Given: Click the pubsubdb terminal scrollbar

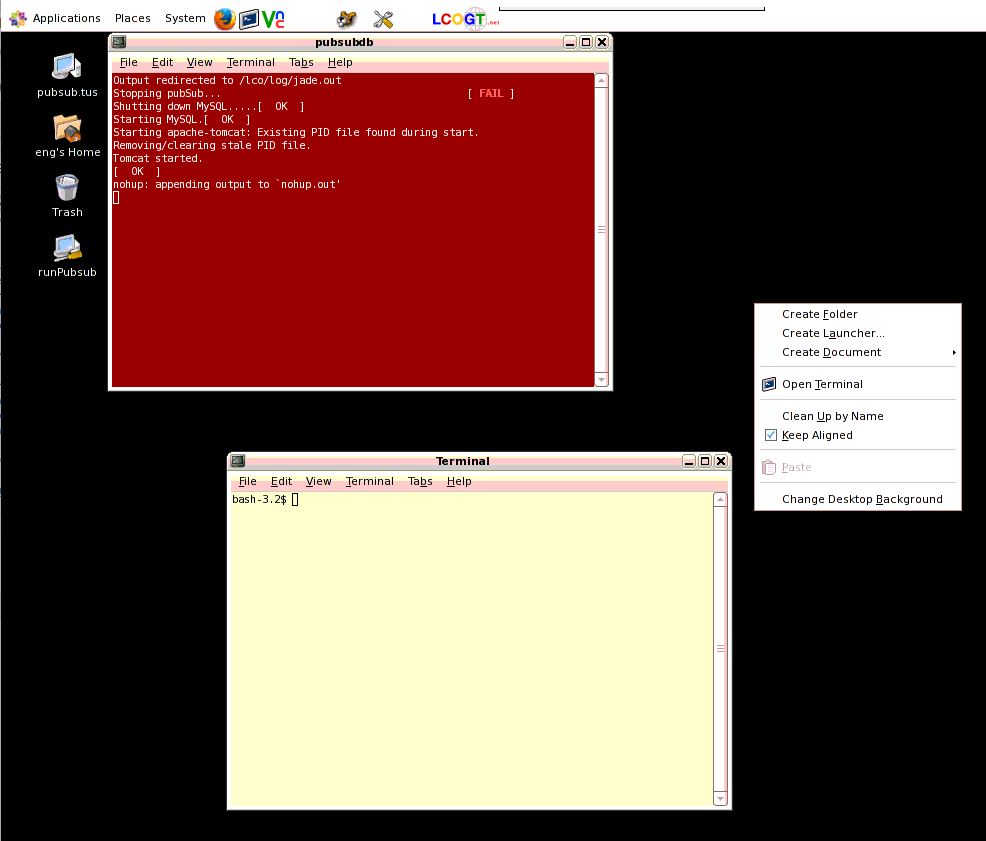Looking at the screenshot, I should (601, 229).
